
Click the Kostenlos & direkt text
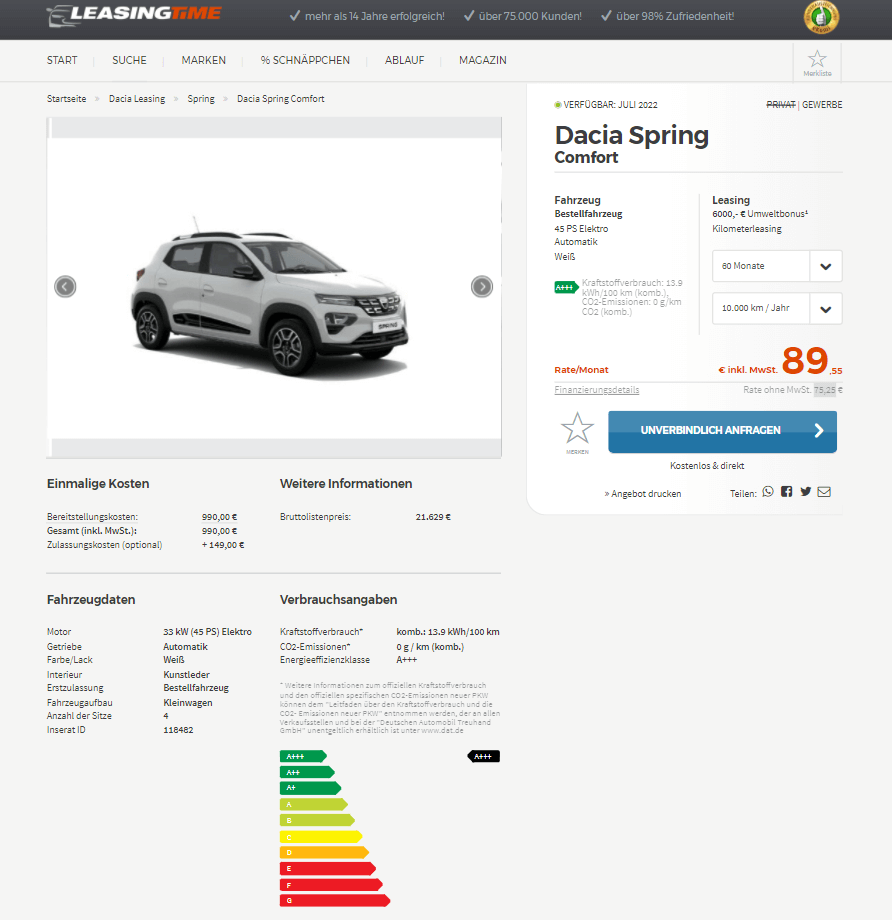[707, 465]
